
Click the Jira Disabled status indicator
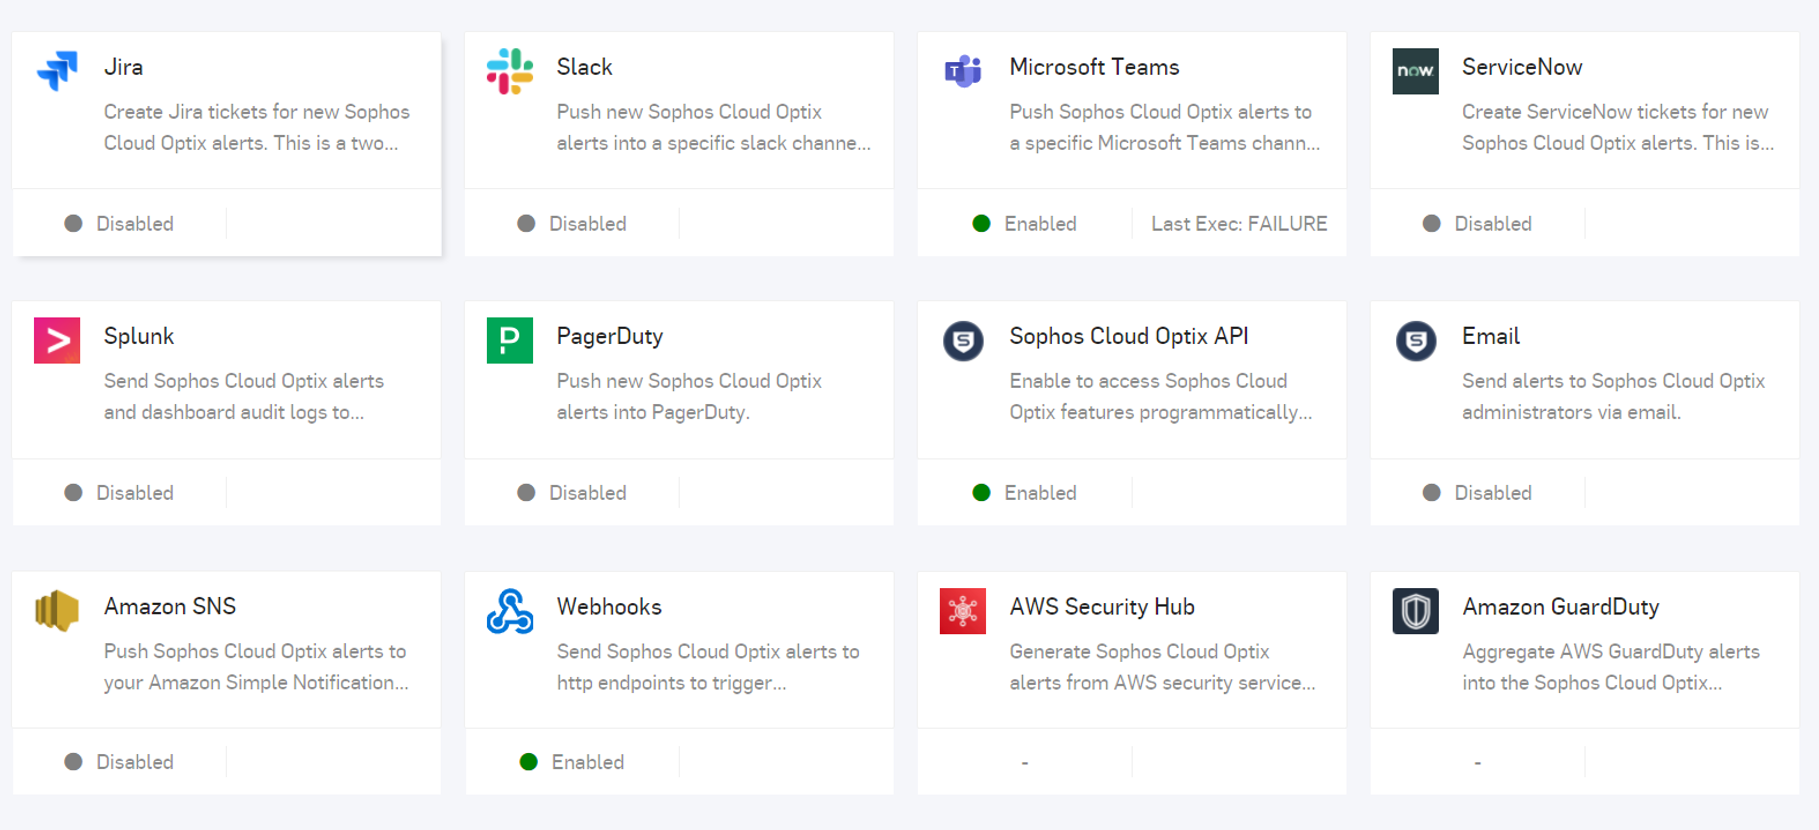pos(119,224)
